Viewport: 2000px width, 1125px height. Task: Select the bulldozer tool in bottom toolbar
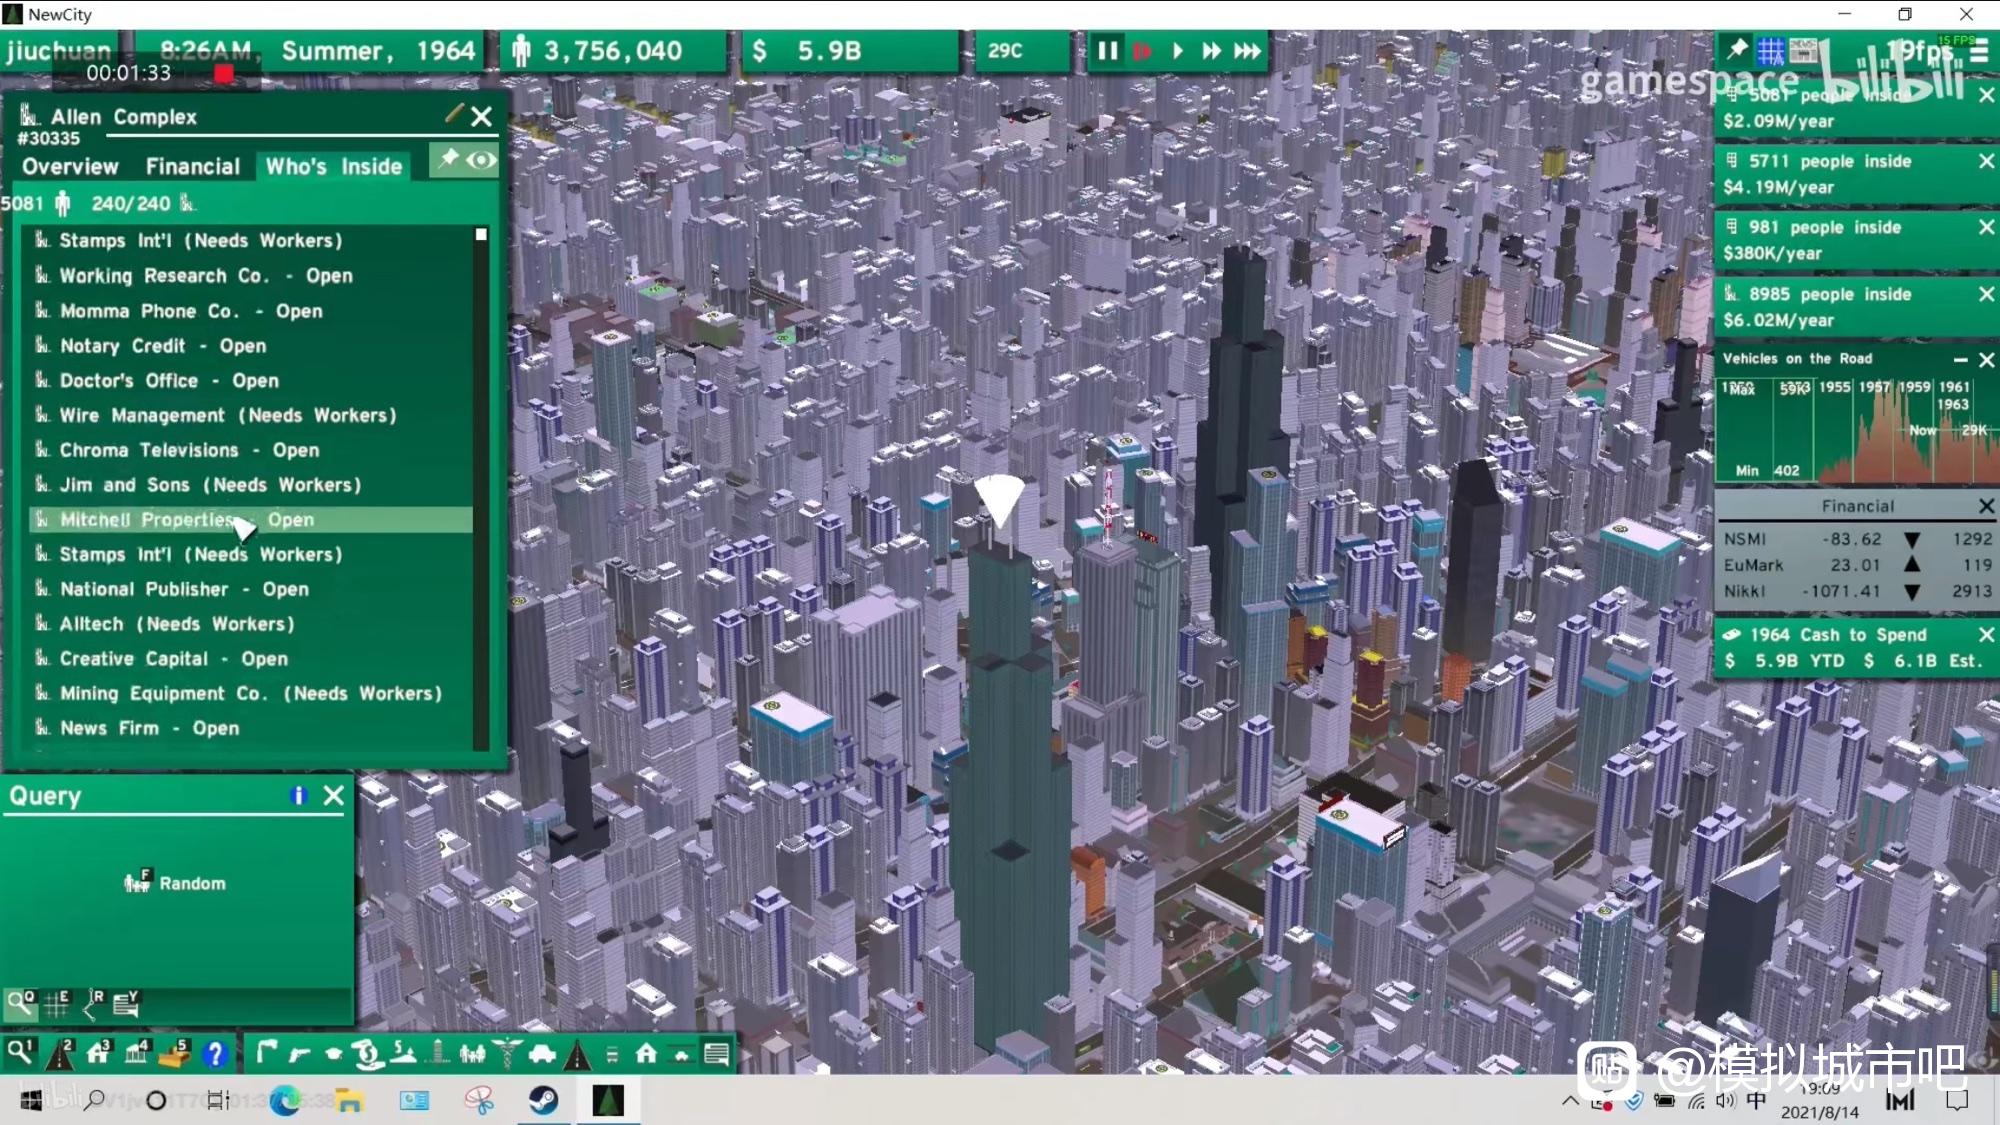coord(176,1053)
